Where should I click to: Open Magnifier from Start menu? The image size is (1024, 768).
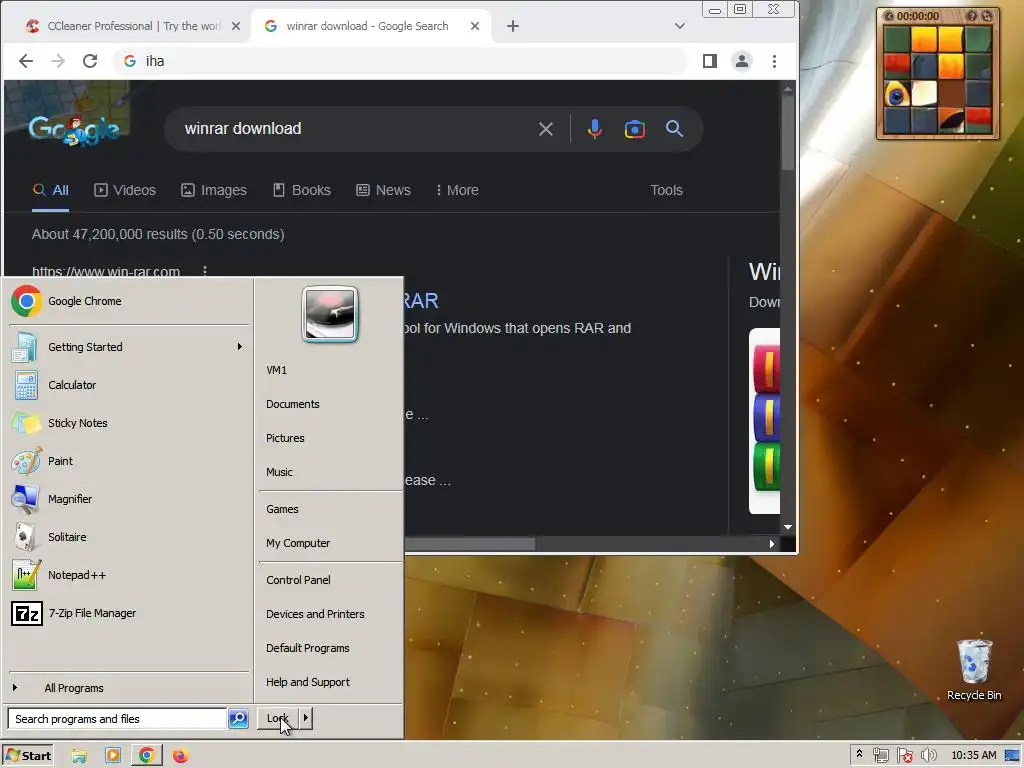click(129, 498)
